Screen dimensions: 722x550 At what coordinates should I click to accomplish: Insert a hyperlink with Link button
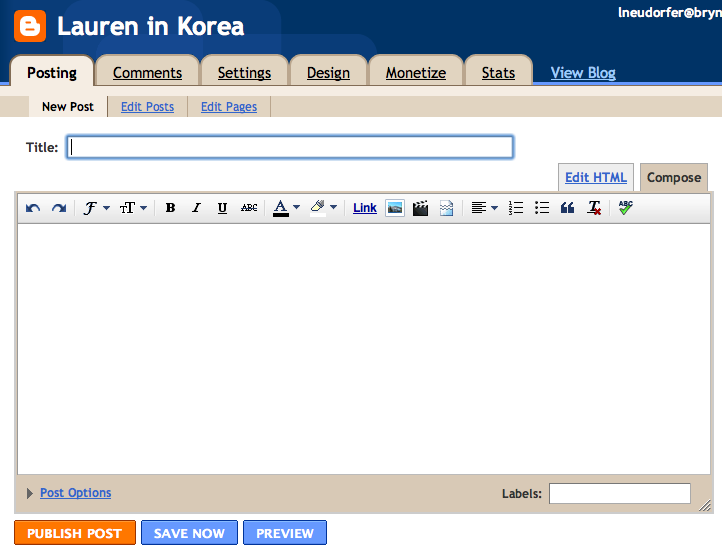(x=365, y=208)
